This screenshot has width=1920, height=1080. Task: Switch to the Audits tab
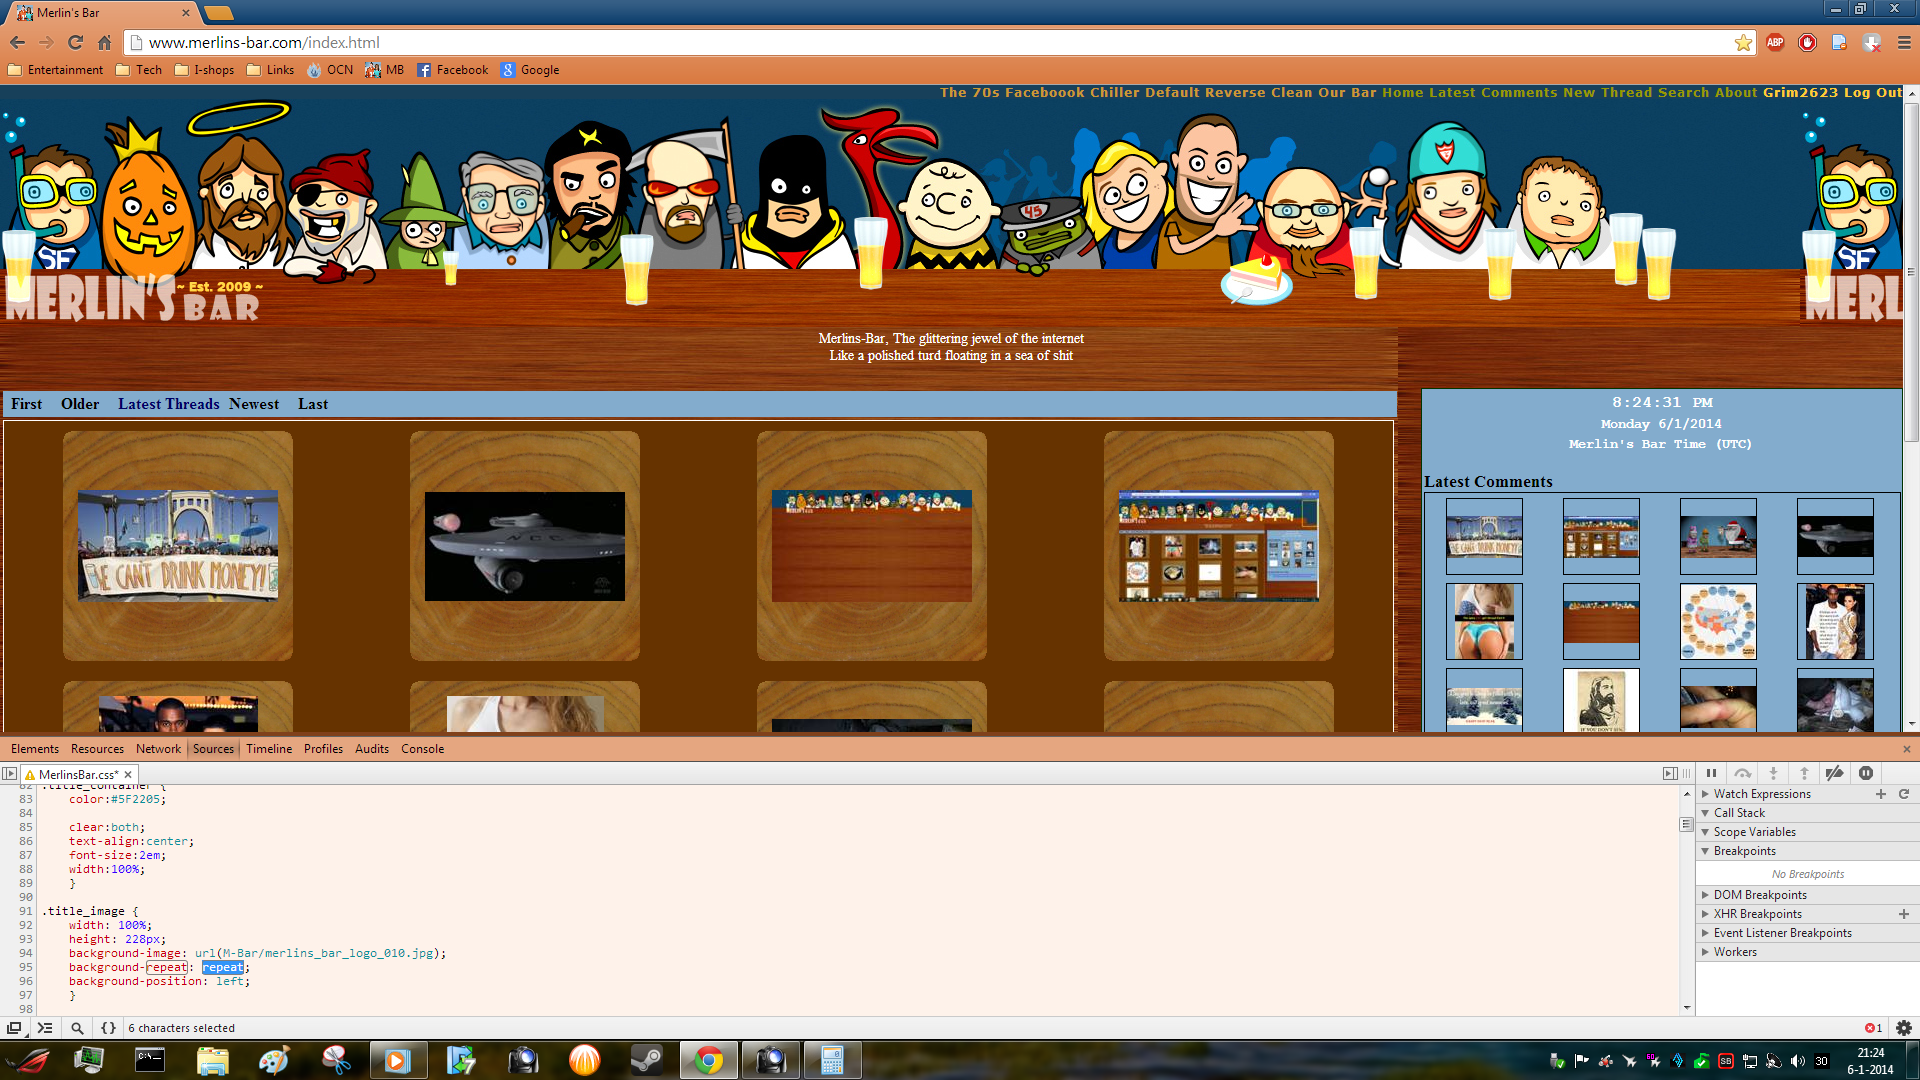pos(372,749)
